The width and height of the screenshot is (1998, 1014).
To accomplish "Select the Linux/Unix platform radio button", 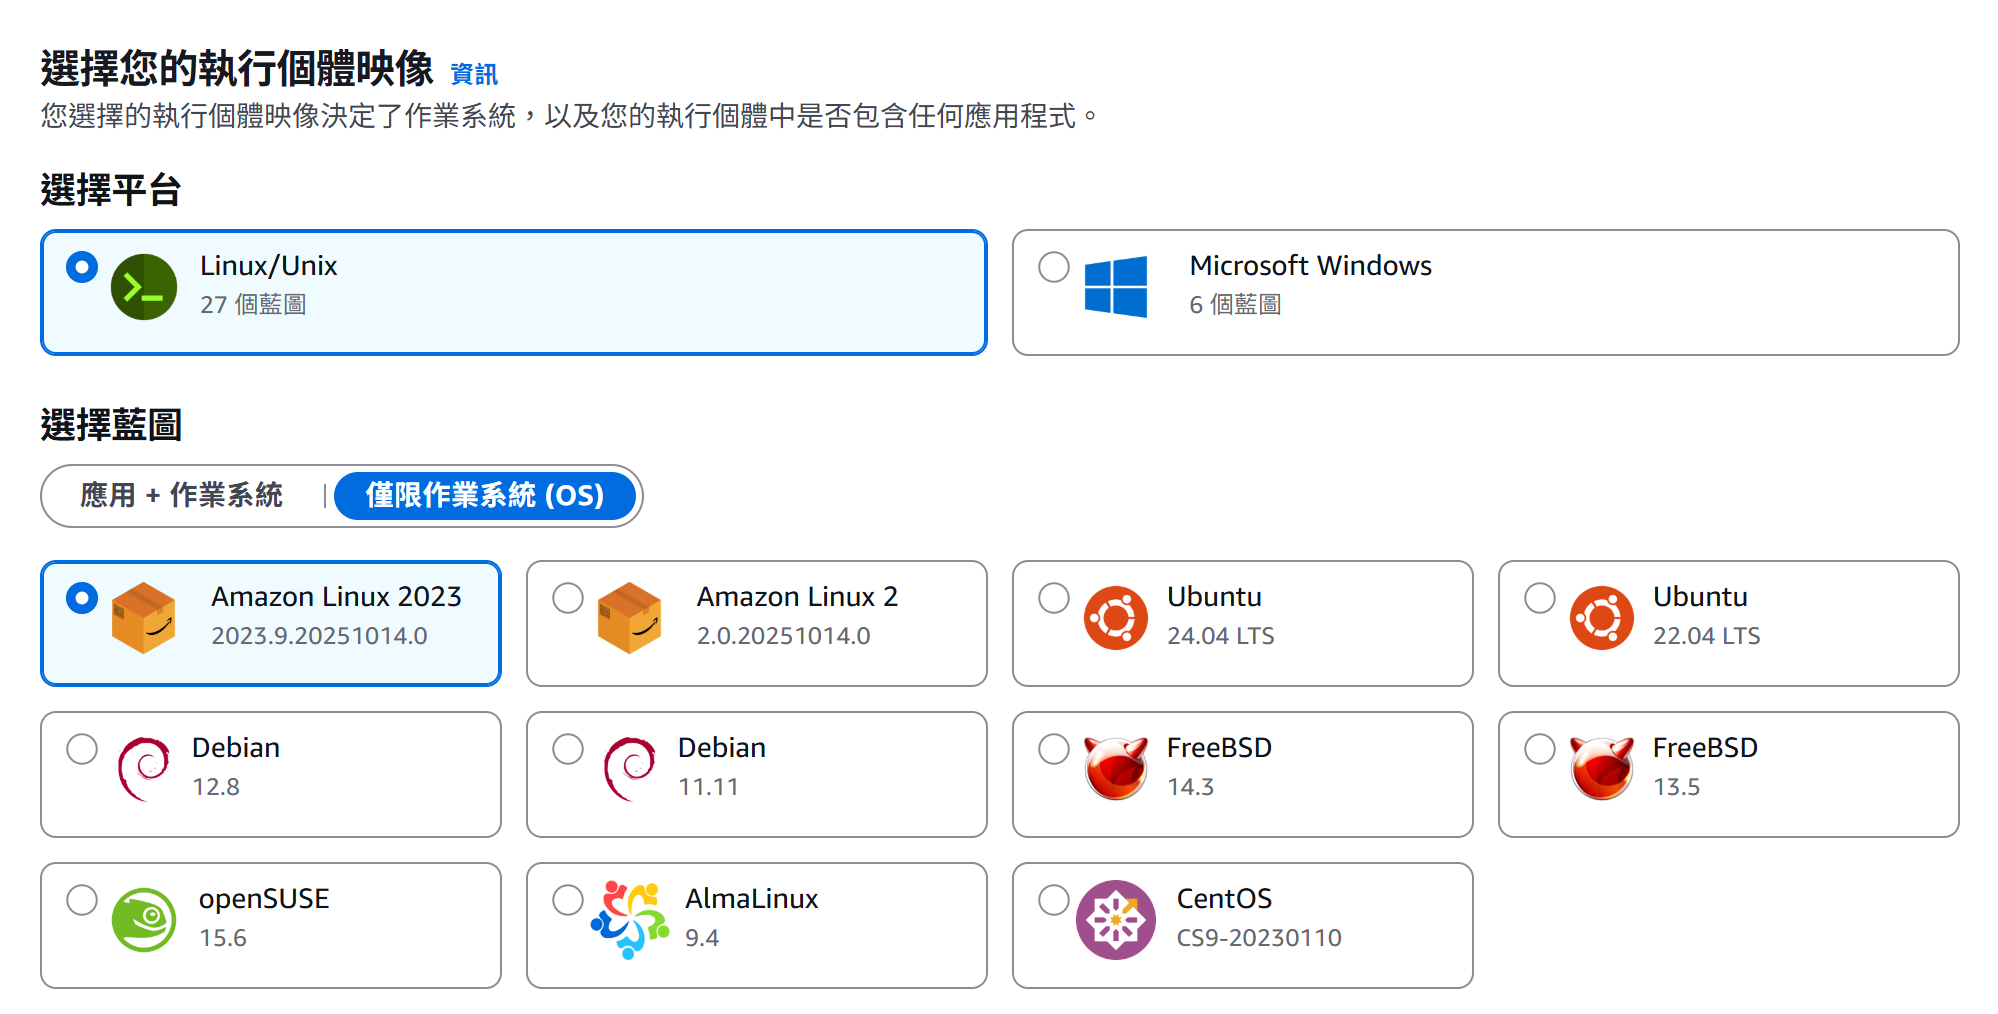I will [82, 267].
